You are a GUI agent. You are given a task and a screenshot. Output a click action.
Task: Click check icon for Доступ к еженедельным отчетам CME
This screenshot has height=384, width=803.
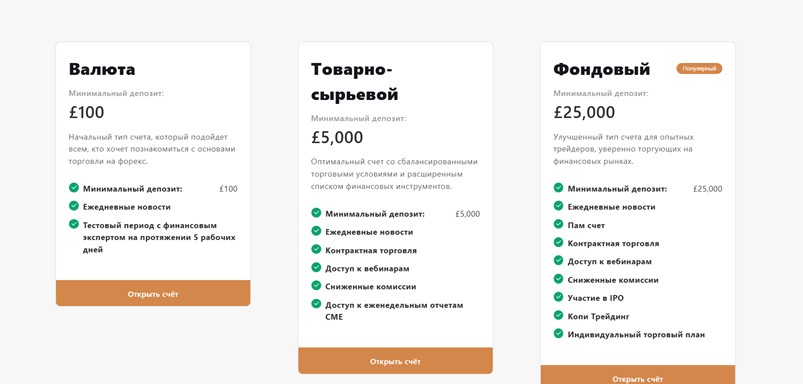(316, 304)
